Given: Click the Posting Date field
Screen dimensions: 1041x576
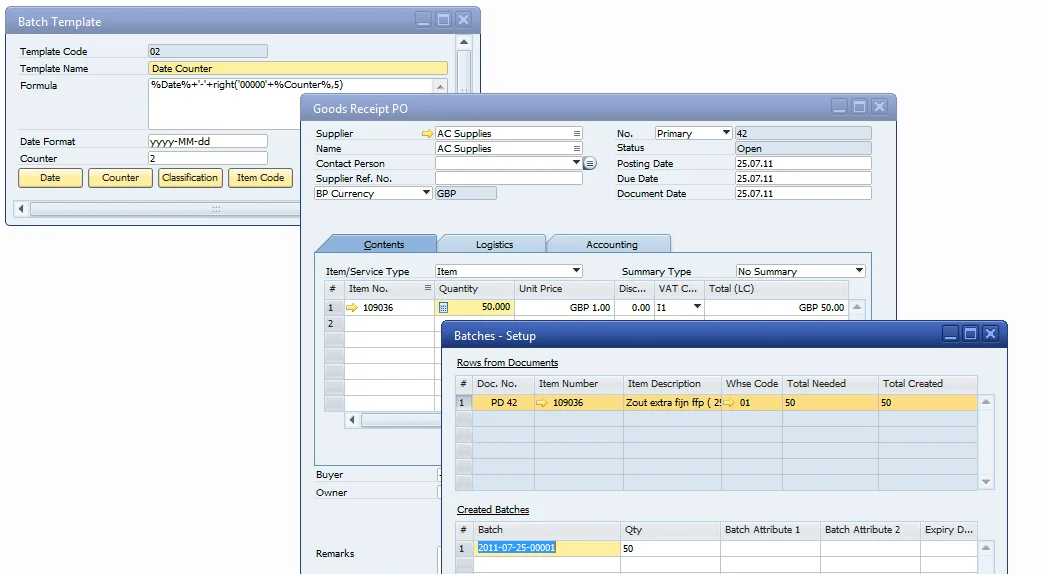Looking at the screenshot, I should point(803,163).
